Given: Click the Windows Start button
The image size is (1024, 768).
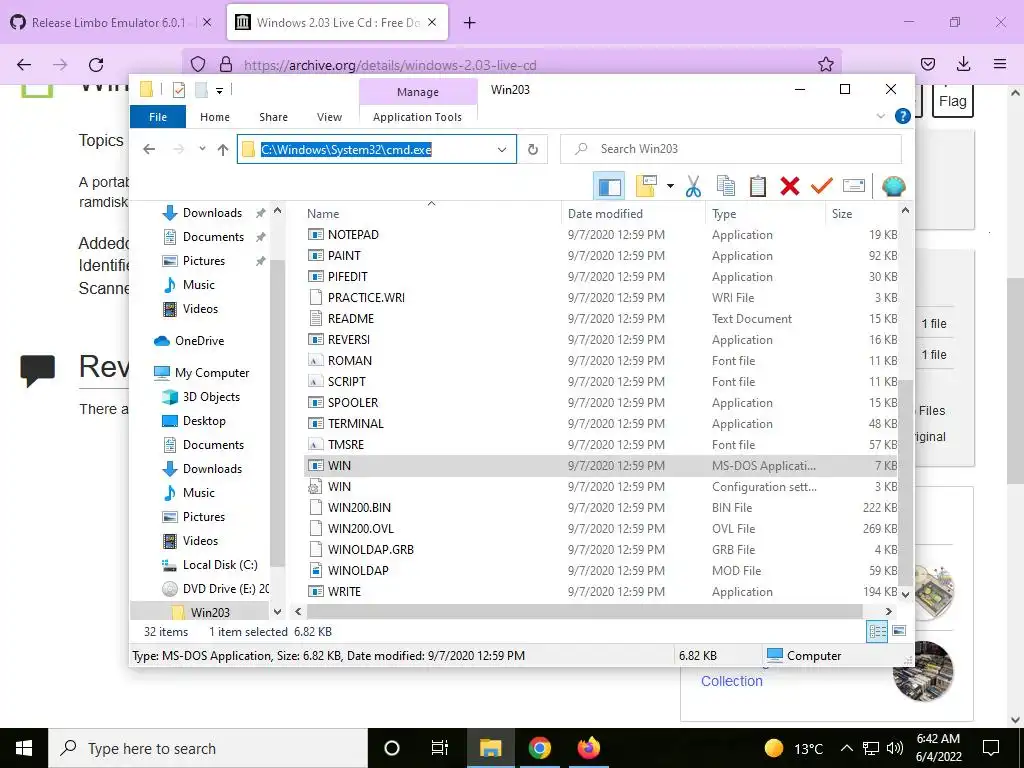Looking at the screenshot, I should pos(24,748).
